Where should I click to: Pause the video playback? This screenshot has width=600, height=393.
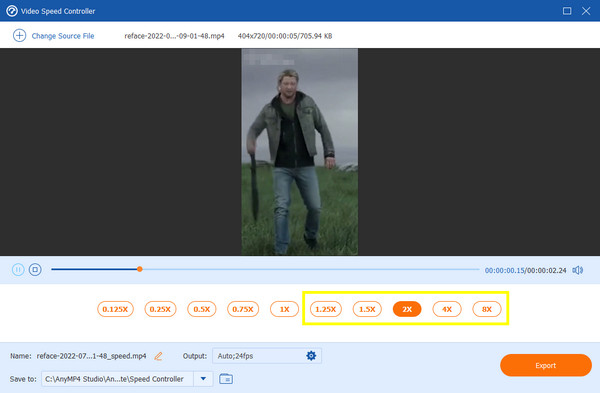[x=18, y=270]
